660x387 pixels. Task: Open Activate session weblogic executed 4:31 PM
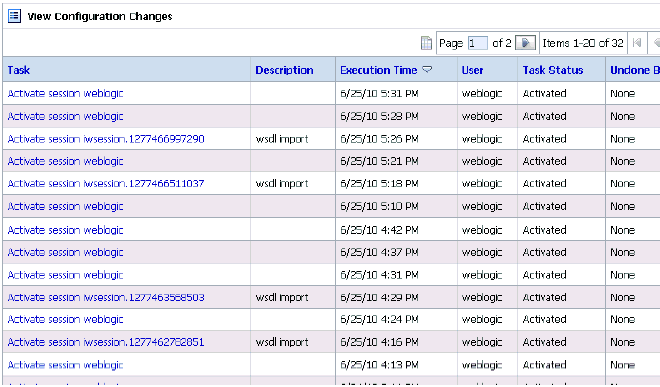65,275
